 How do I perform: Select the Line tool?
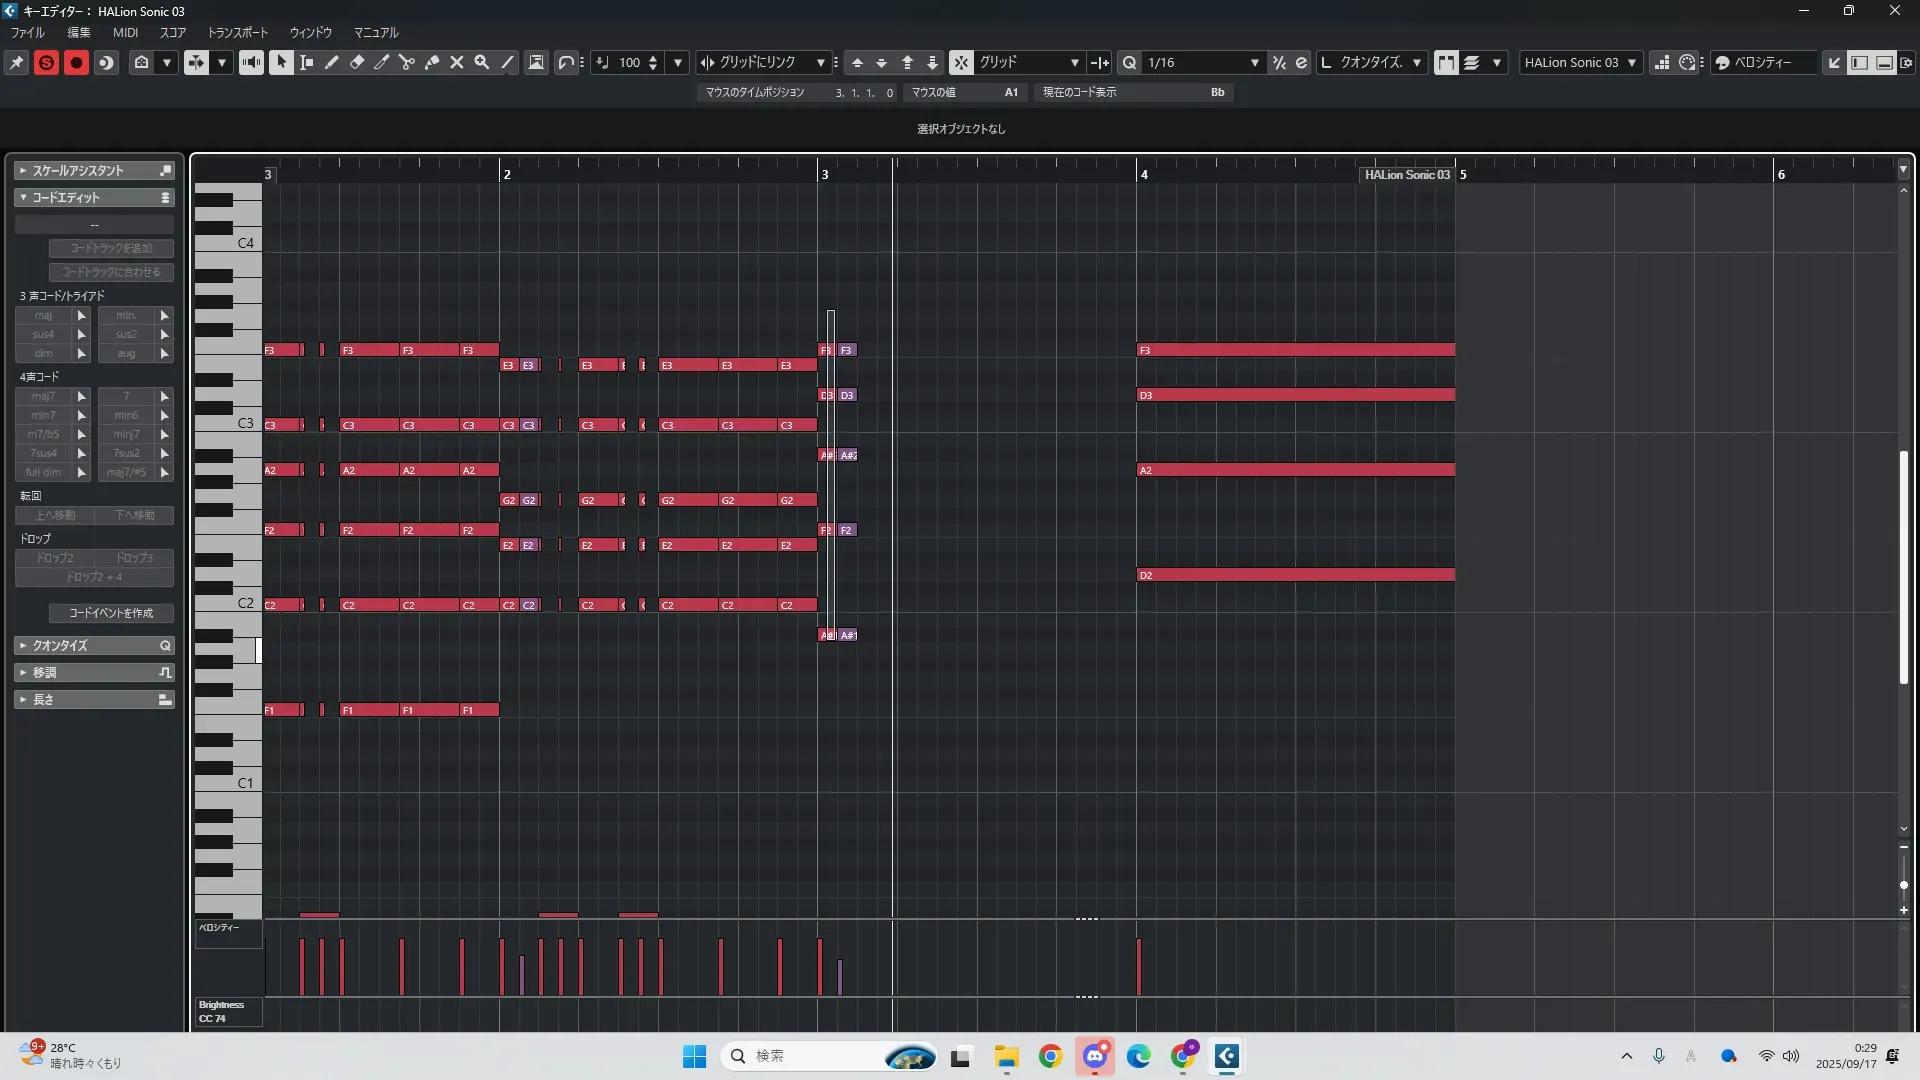[507, 62]
